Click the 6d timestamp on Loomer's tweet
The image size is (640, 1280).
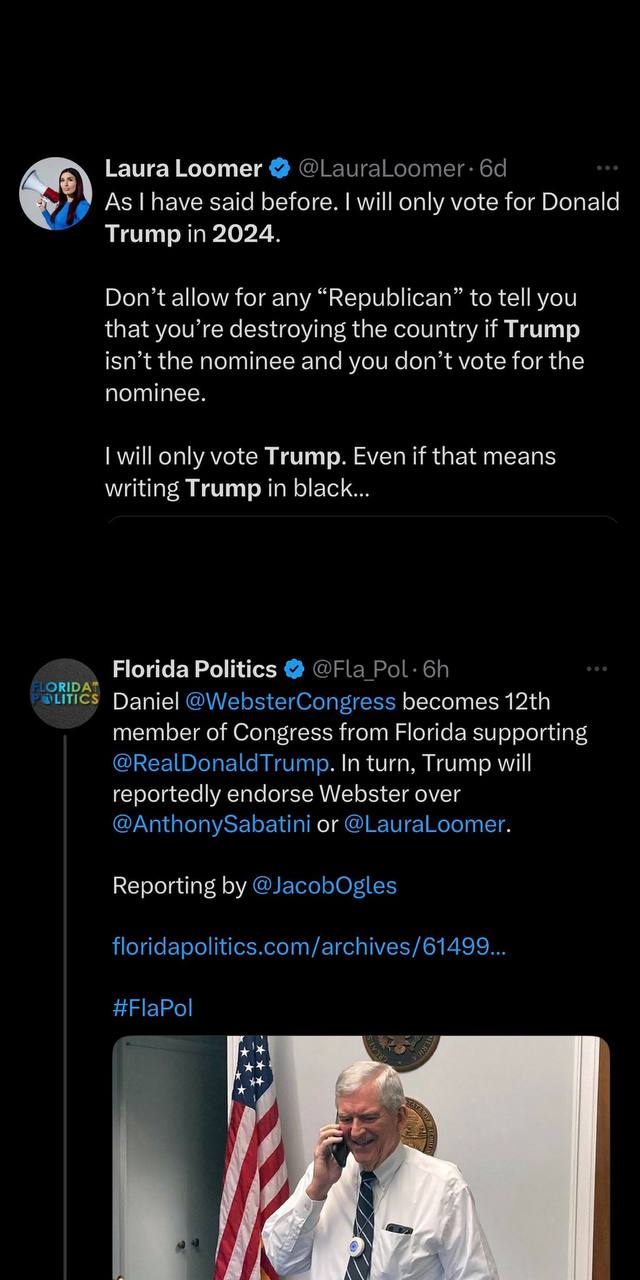pos(493,169)
